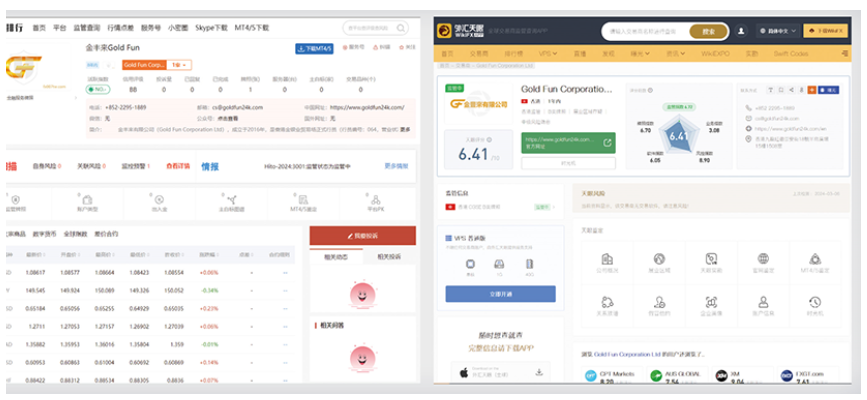
Task: Click the Apple logo download icon
Action: (464, 373)
